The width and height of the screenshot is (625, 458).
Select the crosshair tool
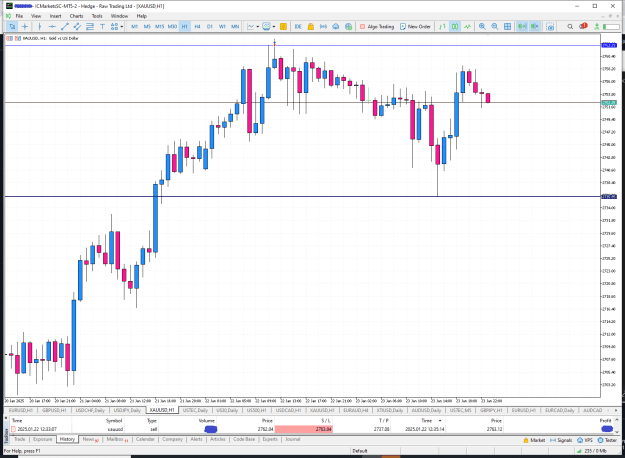(x=25, y=27)
